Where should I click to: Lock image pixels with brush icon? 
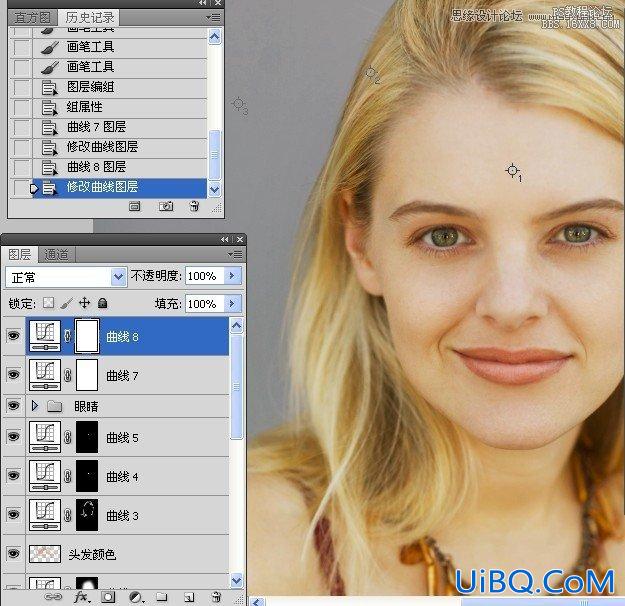coord(67,303)
